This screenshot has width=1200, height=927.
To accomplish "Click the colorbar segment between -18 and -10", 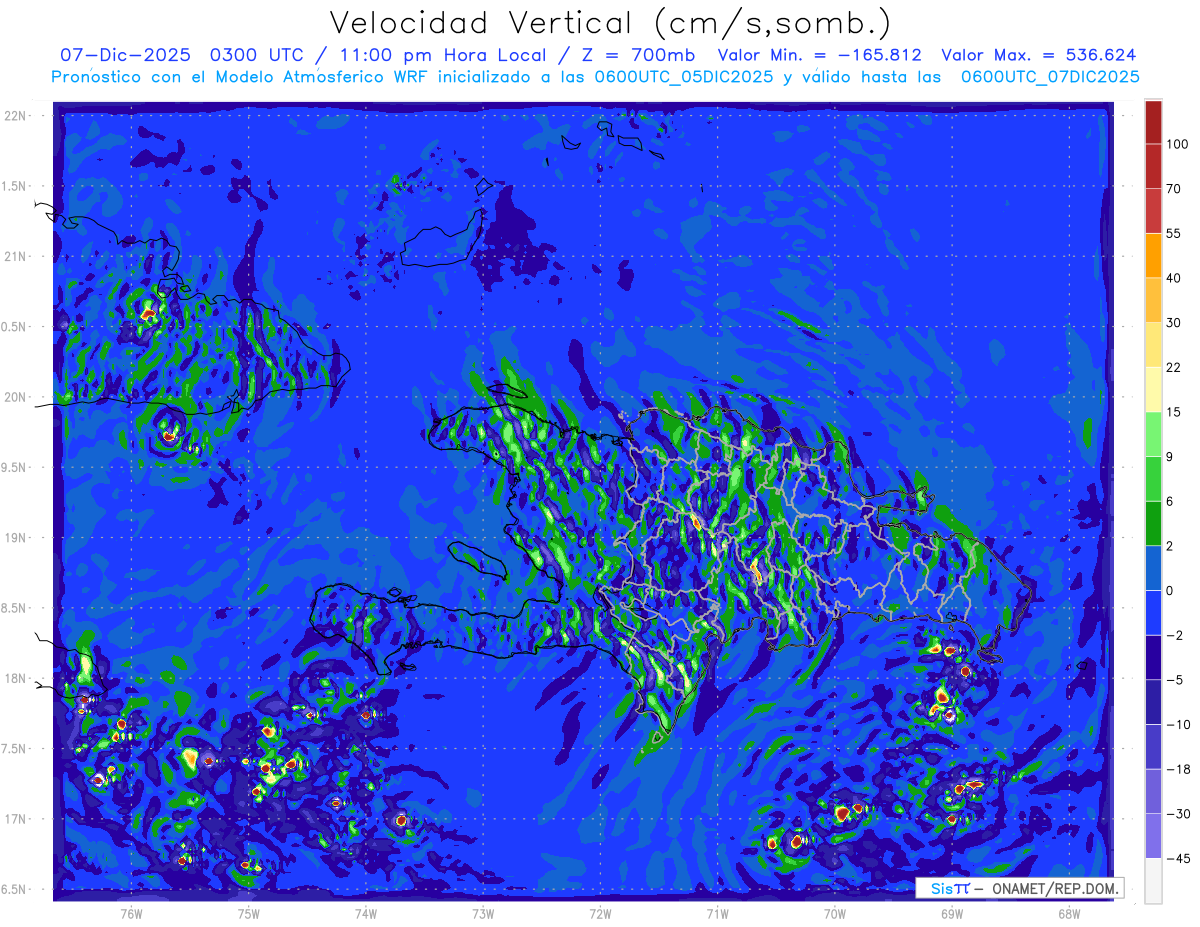I will [1153, 746].
